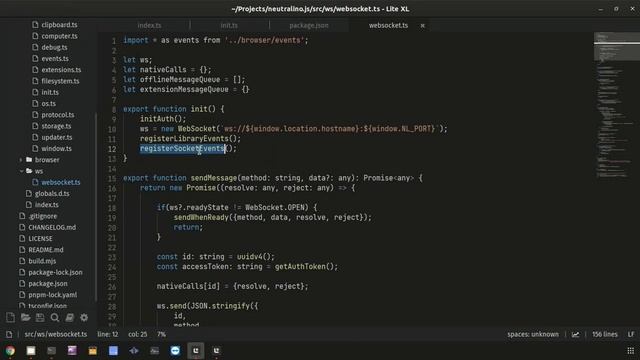Click '156 lines' in the status bar
This screenshot has height=360, width=640.
click(x=604, y=334)
